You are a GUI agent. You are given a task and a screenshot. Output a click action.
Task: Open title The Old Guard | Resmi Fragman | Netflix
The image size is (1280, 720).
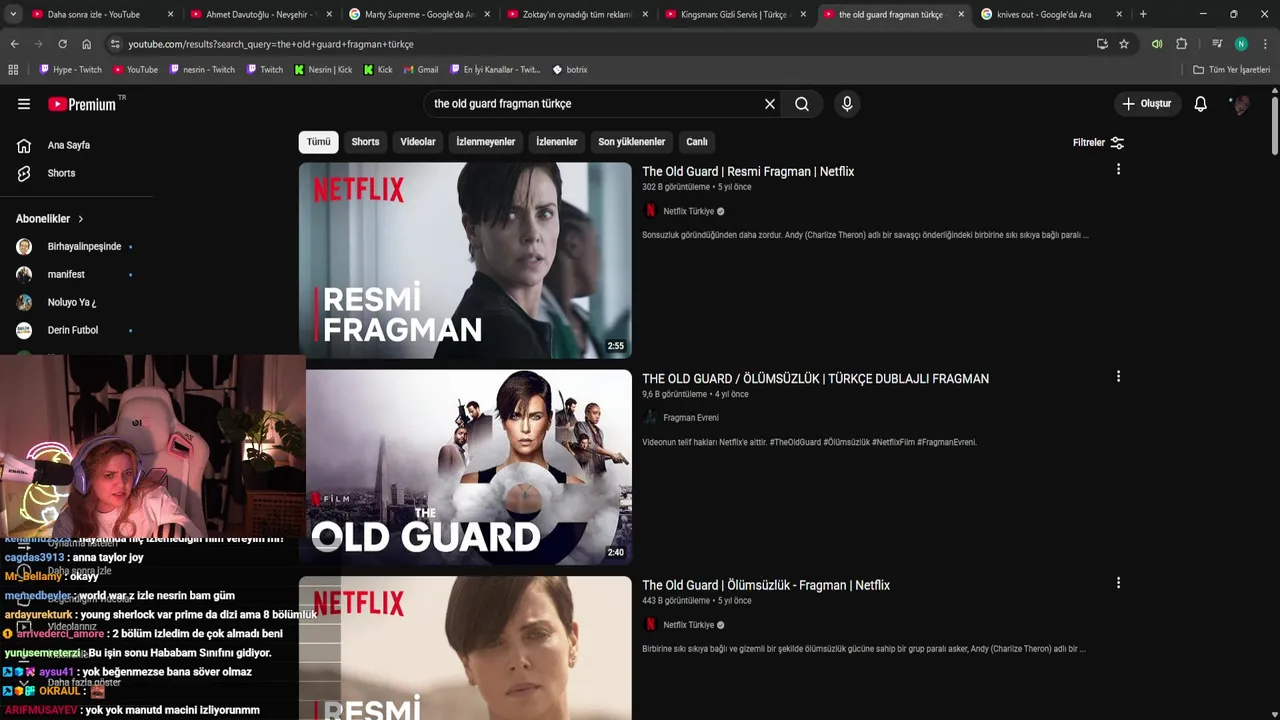click(x=748, y=172)
